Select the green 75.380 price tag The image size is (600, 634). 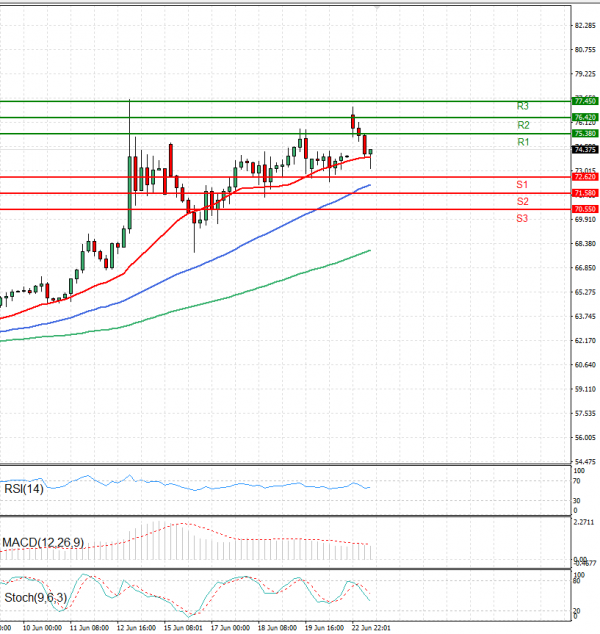pyautogui.click(x=585, y=134)
